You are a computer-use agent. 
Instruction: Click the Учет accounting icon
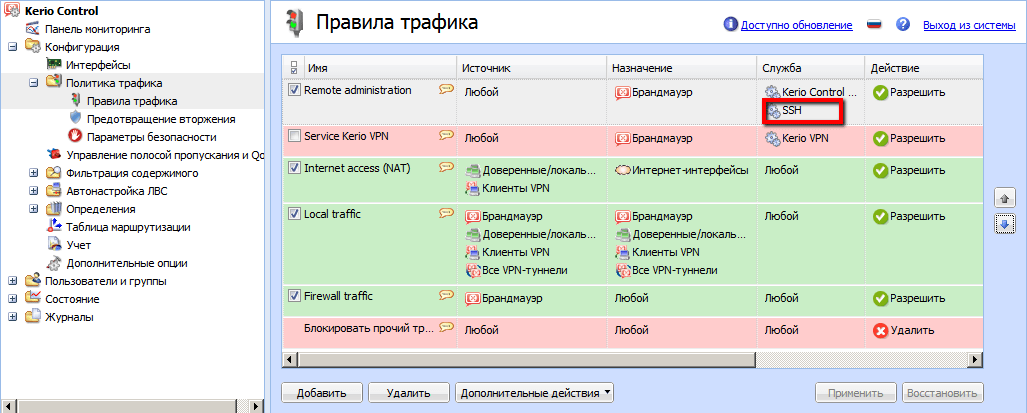click(x=54, y=245)
